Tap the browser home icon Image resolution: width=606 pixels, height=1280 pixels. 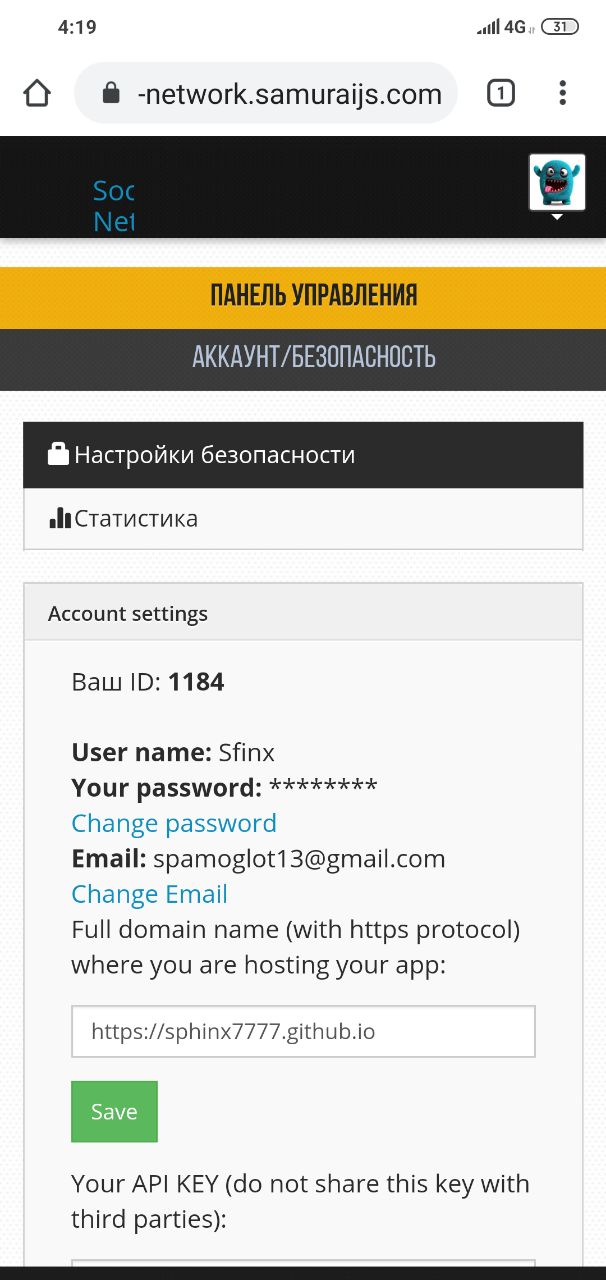tap(37, 94)
